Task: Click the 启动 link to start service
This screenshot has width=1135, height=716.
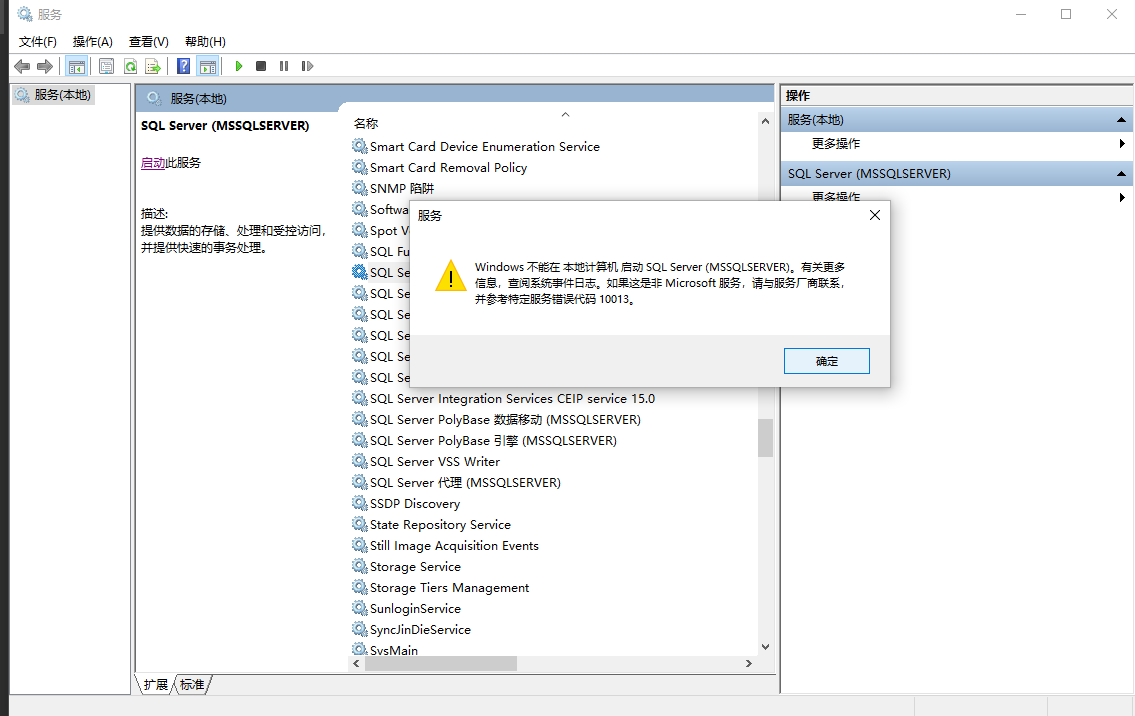Action: pos(153,163)
